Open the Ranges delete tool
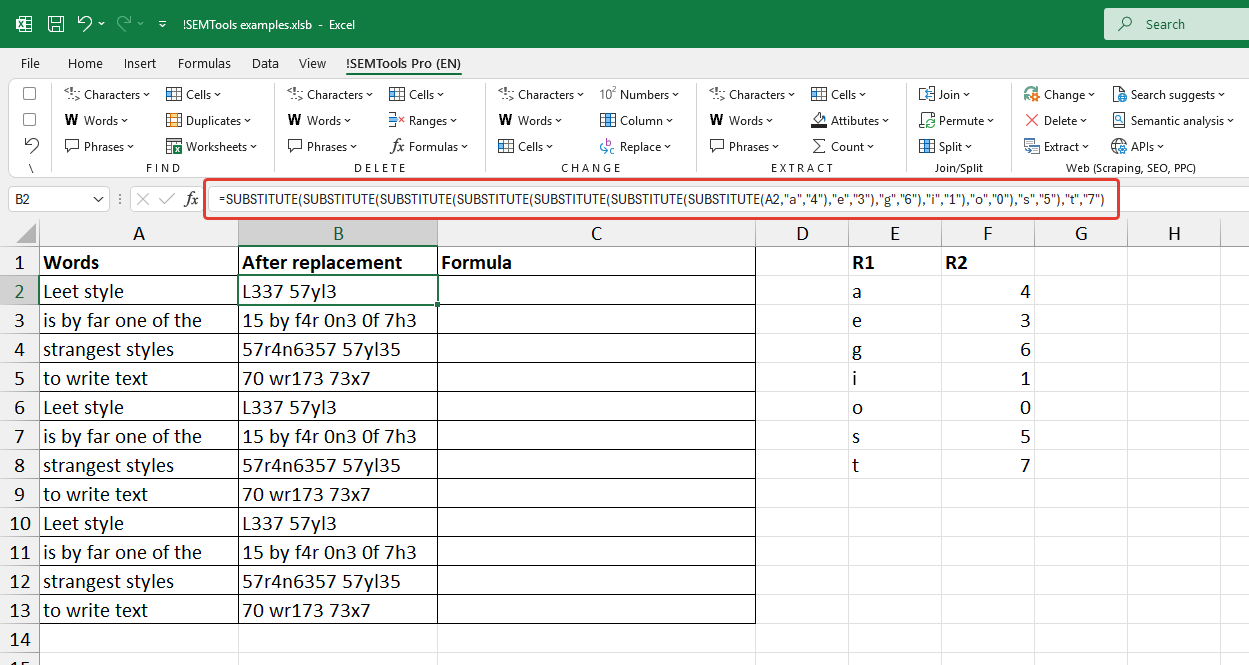The width and height of the screenshot is (1249, 665). click(425, 119)
